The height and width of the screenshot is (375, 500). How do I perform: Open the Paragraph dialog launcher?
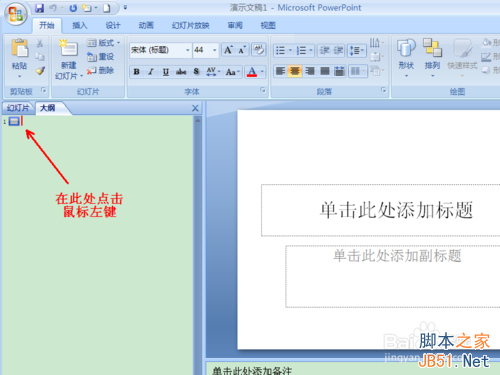pyautogui.click(x=383, y=90)
